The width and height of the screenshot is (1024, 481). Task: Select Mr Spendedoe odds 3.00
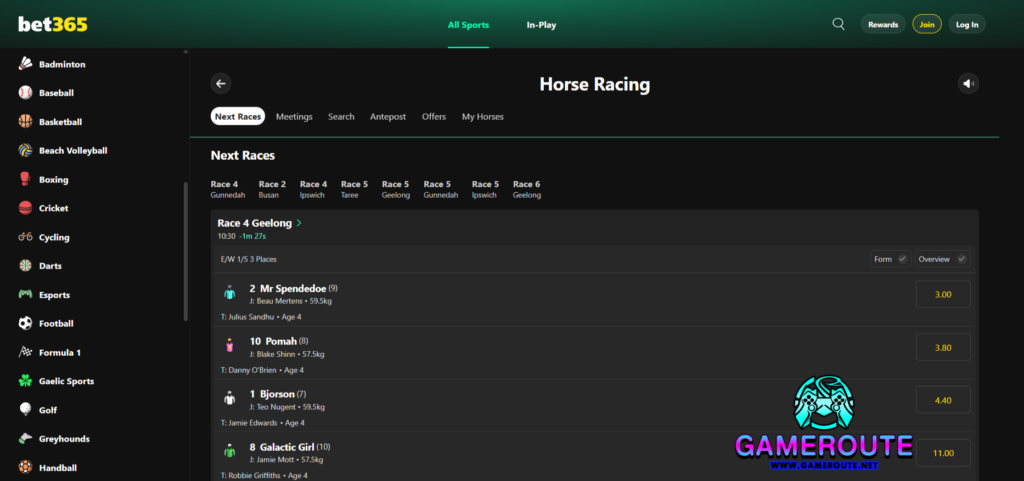tap(943, 294)
